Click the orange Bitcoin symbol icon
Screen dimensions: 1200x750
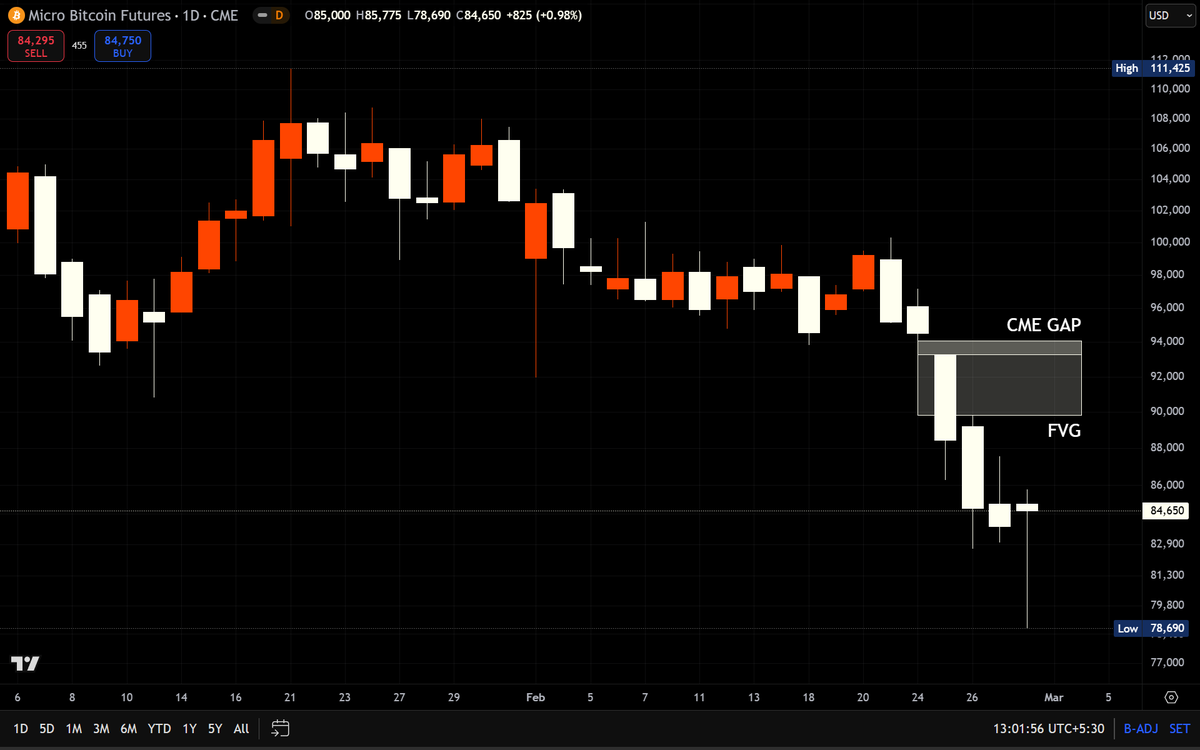click(14, 16)
